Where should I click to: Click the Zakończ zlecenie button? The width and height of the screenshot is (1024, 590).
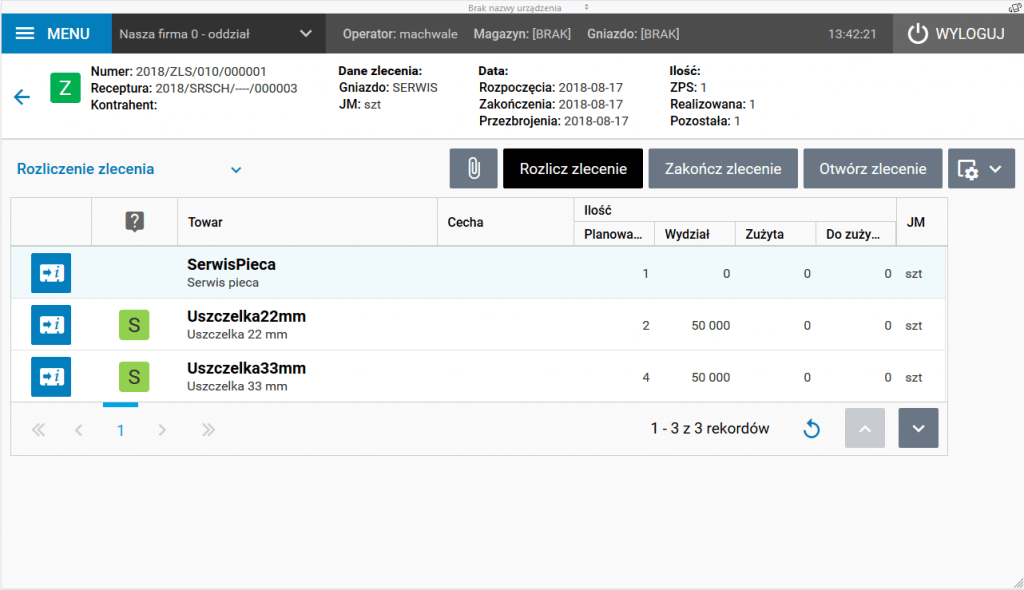(x=723, y=169)
